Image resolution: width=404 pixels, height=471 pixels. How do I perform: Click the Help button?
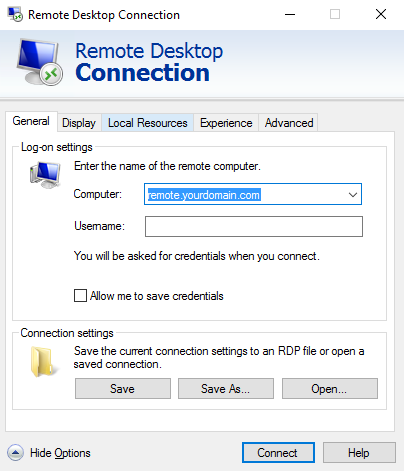[x=359, y=453]
